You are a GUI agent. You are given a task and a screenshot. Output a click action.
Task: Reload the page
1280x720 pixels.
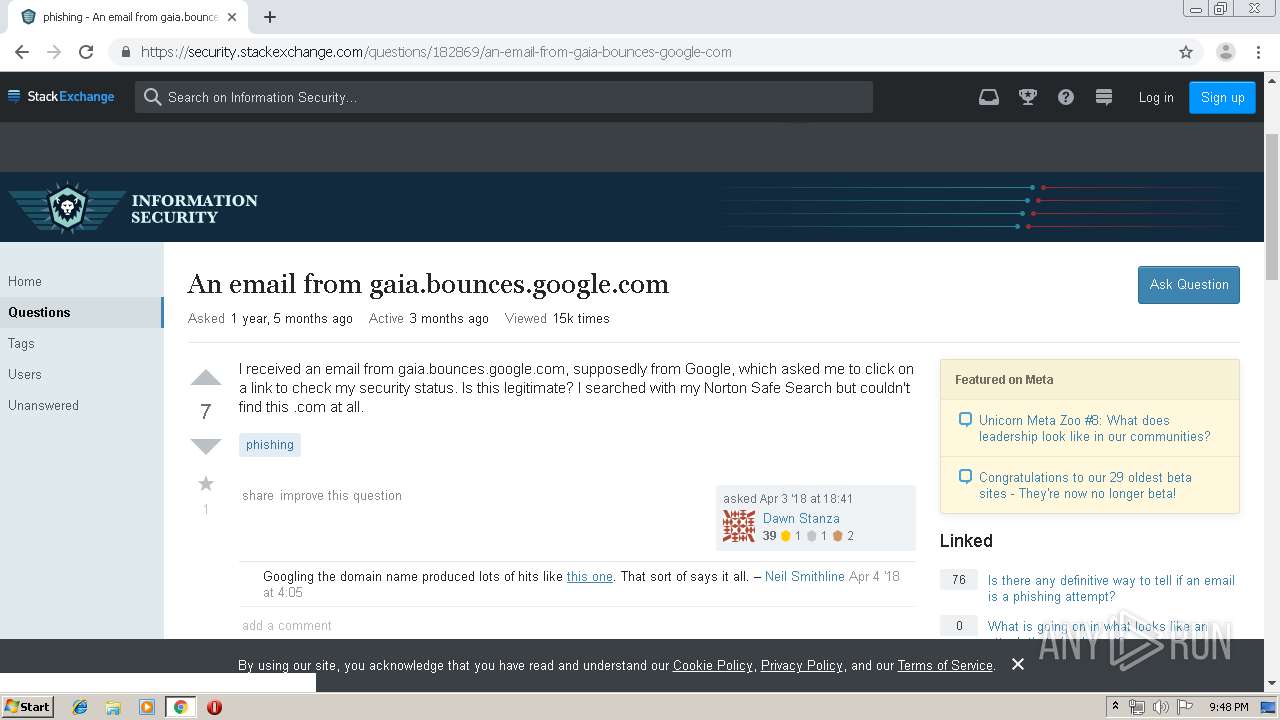86,52
